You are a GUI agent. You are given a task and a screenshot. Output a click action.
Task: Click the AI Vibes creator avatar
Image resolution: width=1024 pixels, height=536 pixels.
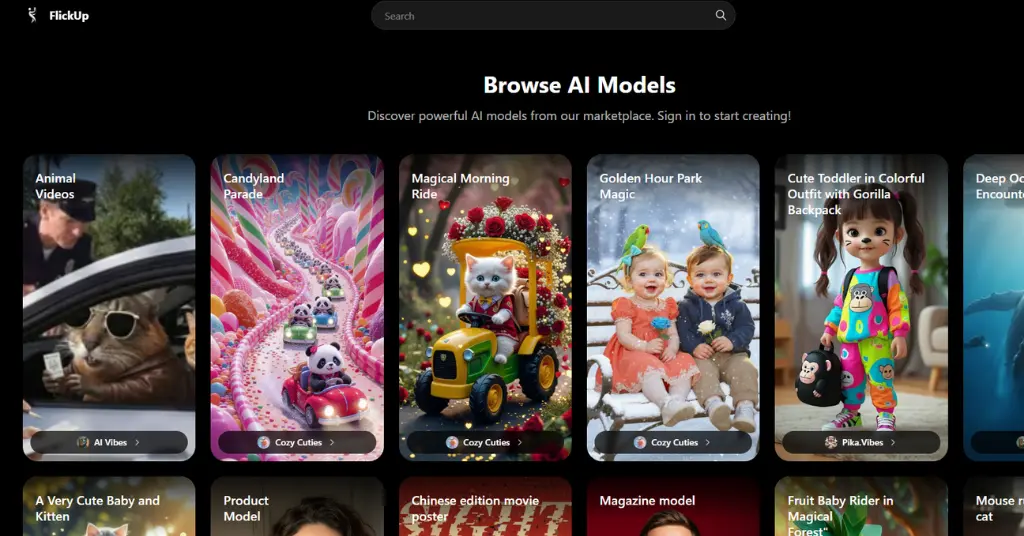point(83,442)
